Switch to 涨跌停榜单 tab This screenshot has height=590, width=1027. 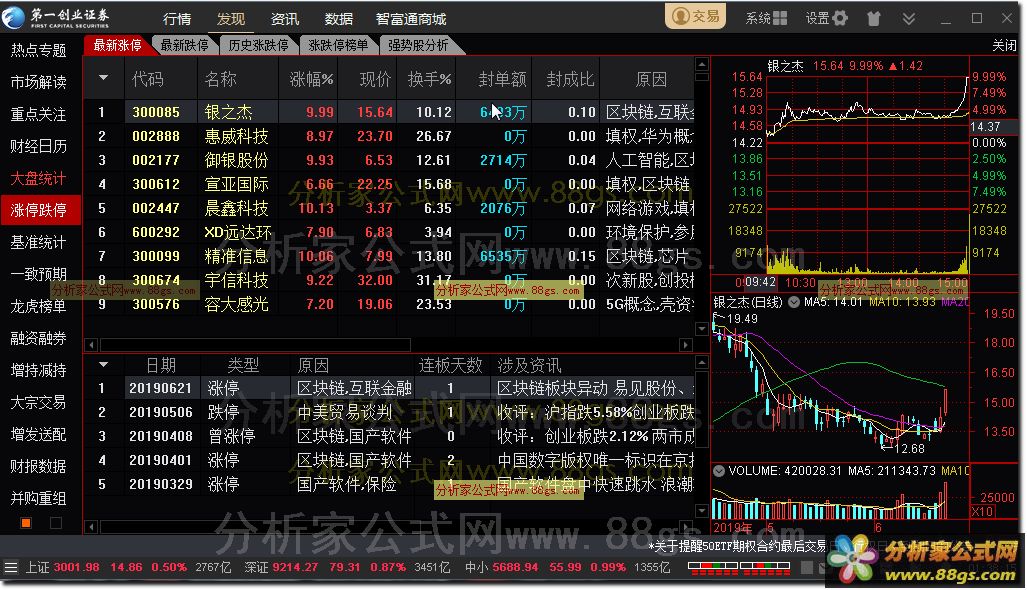tap(338, 45)
